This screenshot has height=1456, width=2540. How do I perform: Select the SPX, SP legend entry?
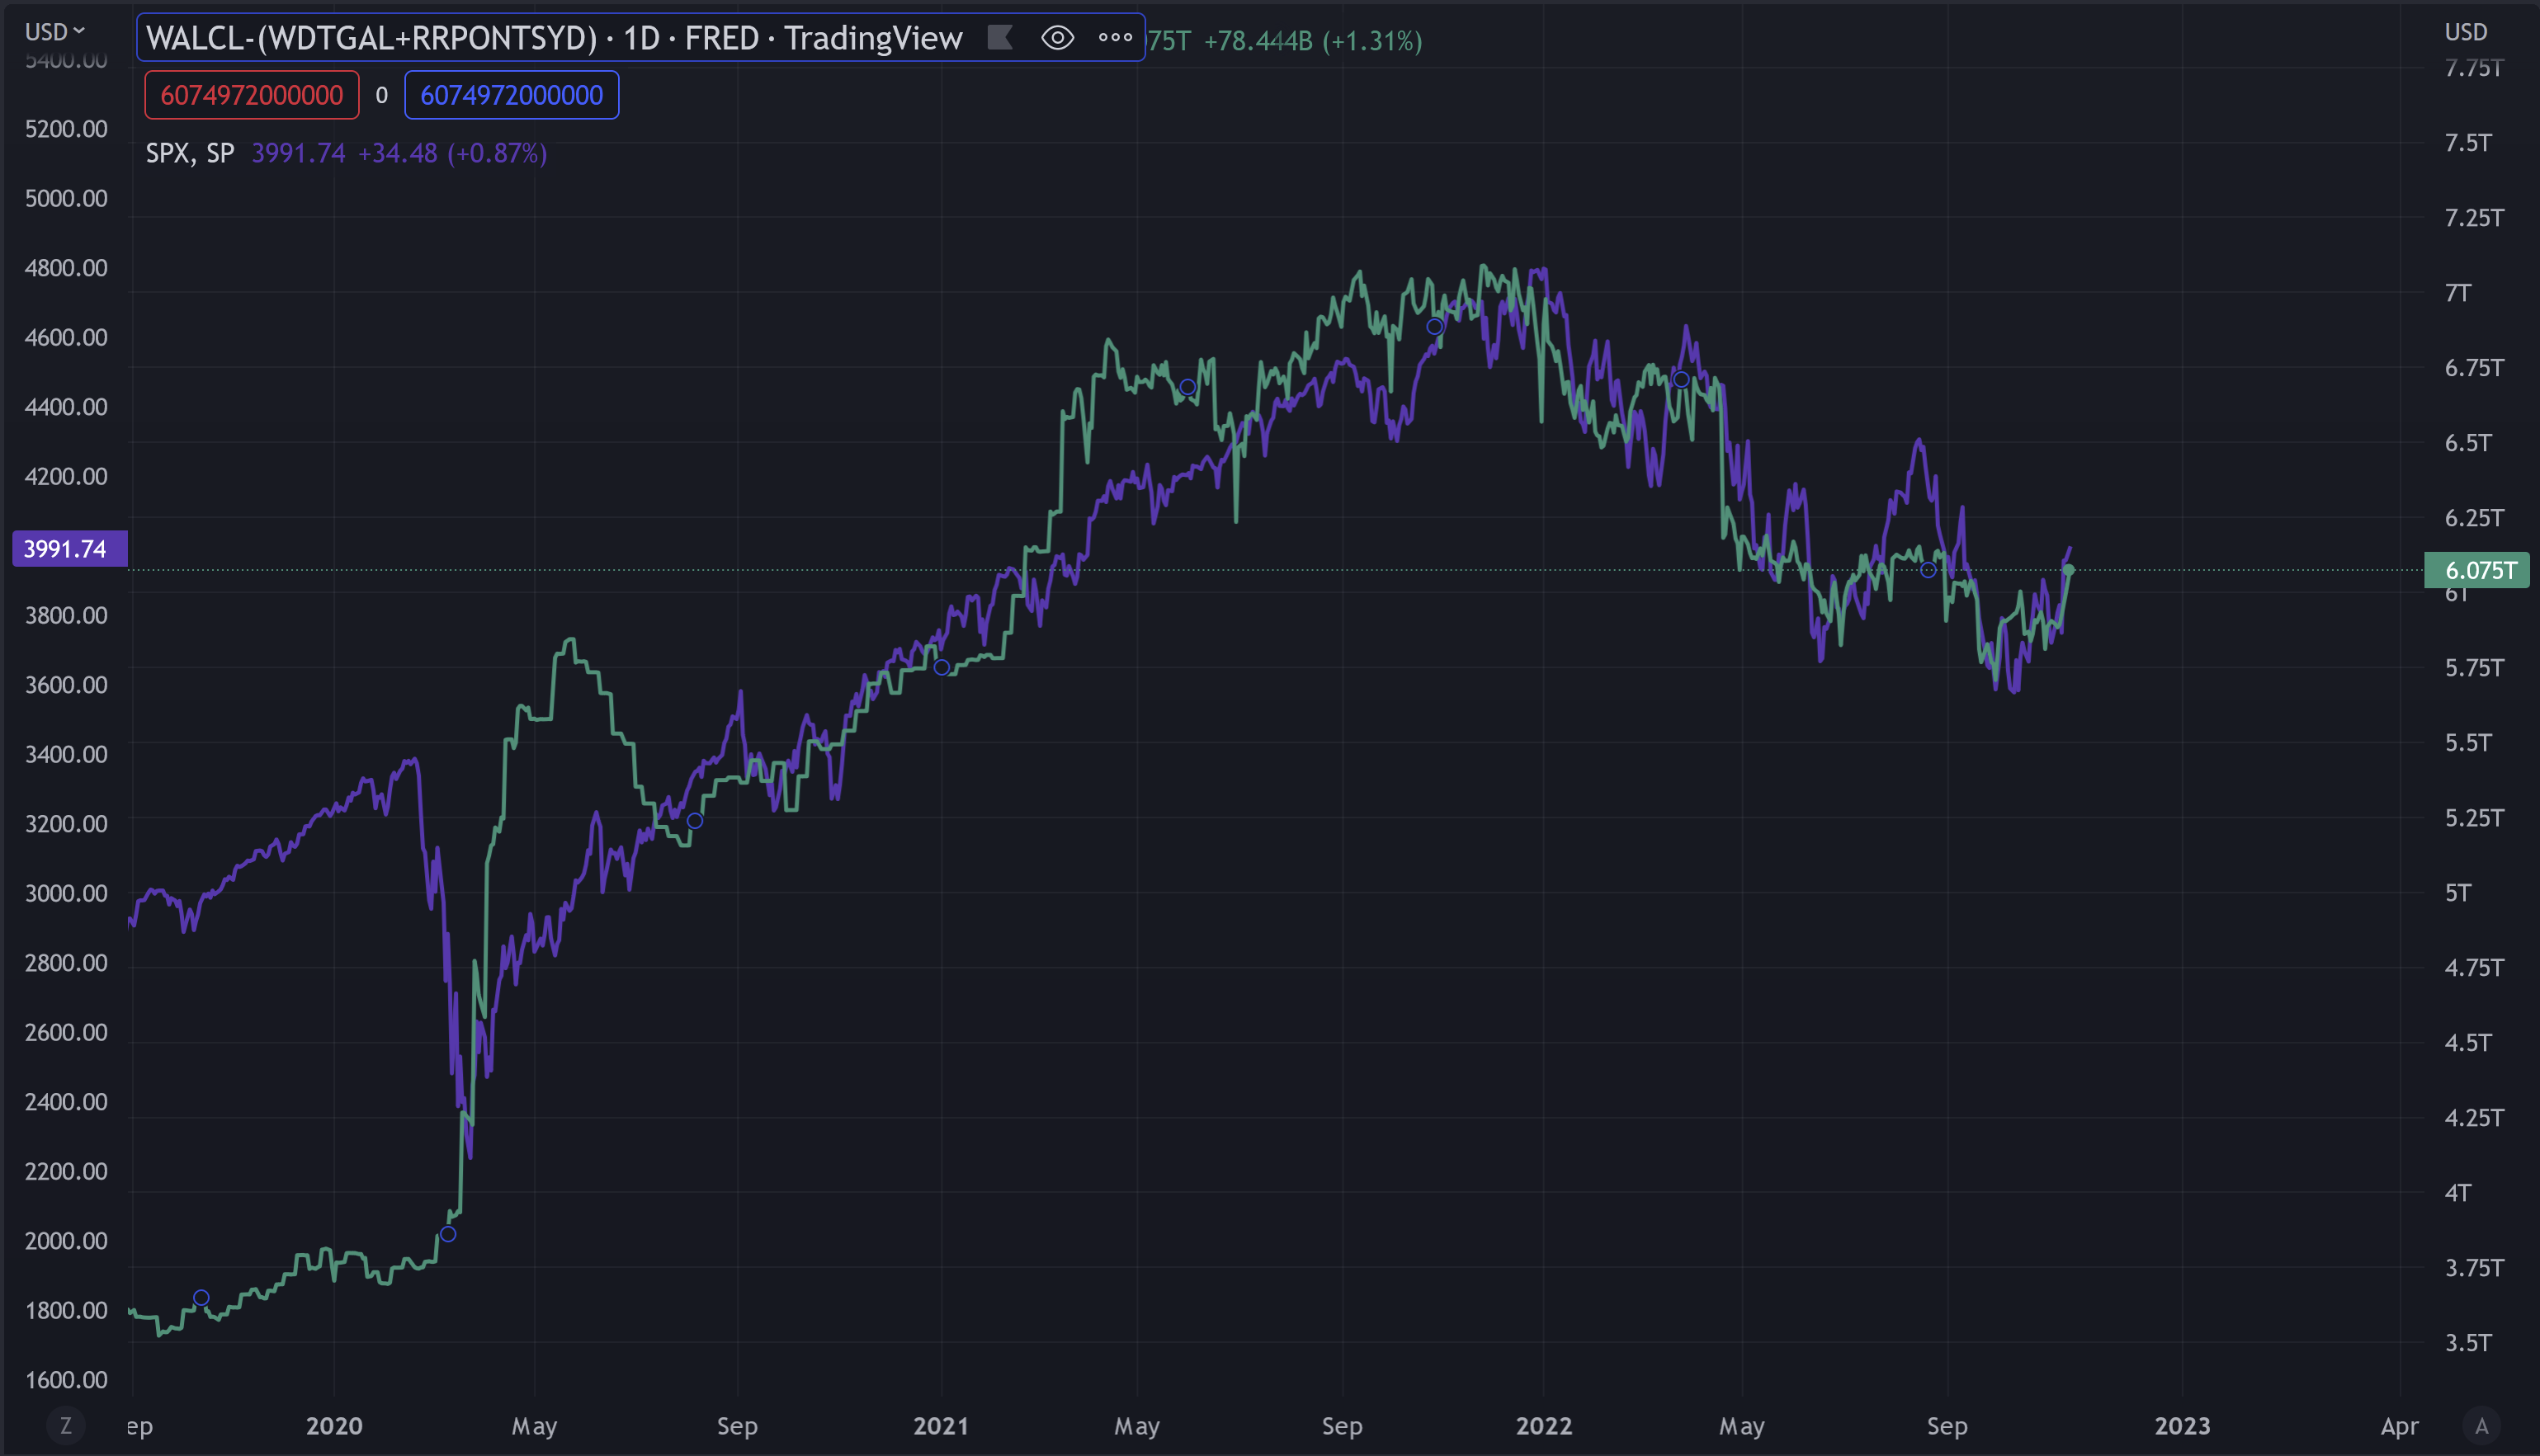[189, 152]
